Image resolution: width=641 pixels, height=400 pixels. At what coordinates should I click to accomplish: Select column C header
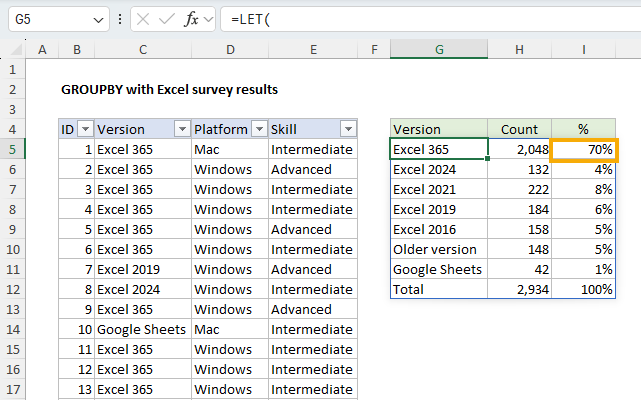pos(143,50)
